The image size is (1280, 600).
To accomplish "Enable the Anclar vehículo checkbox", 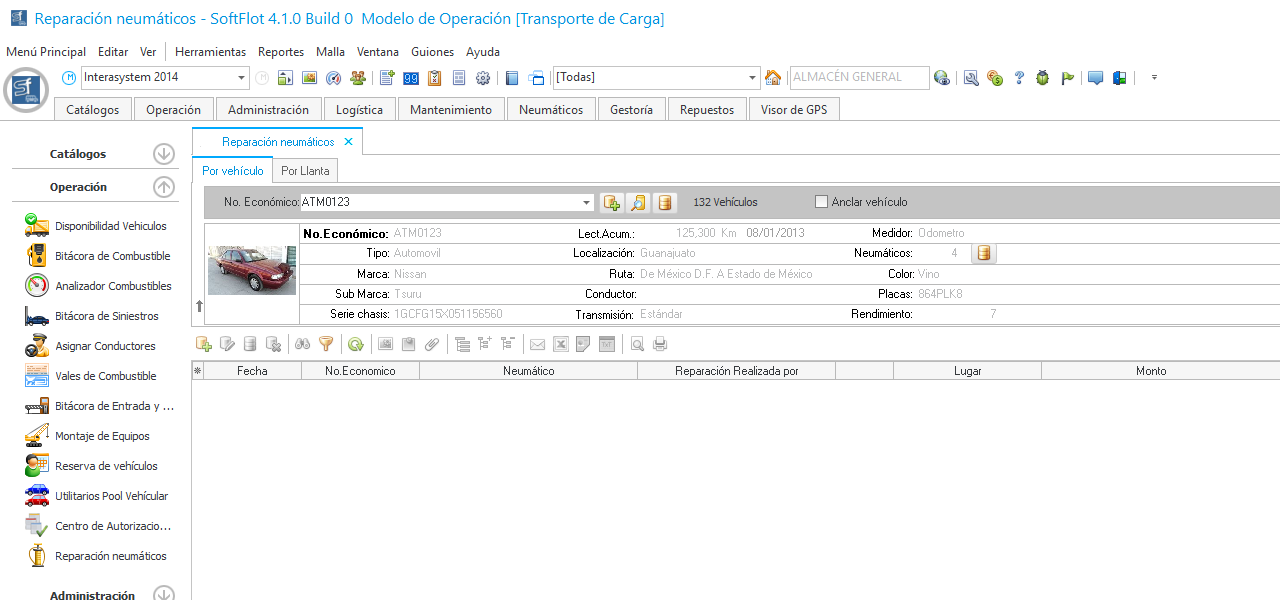I will pos(822,202).
